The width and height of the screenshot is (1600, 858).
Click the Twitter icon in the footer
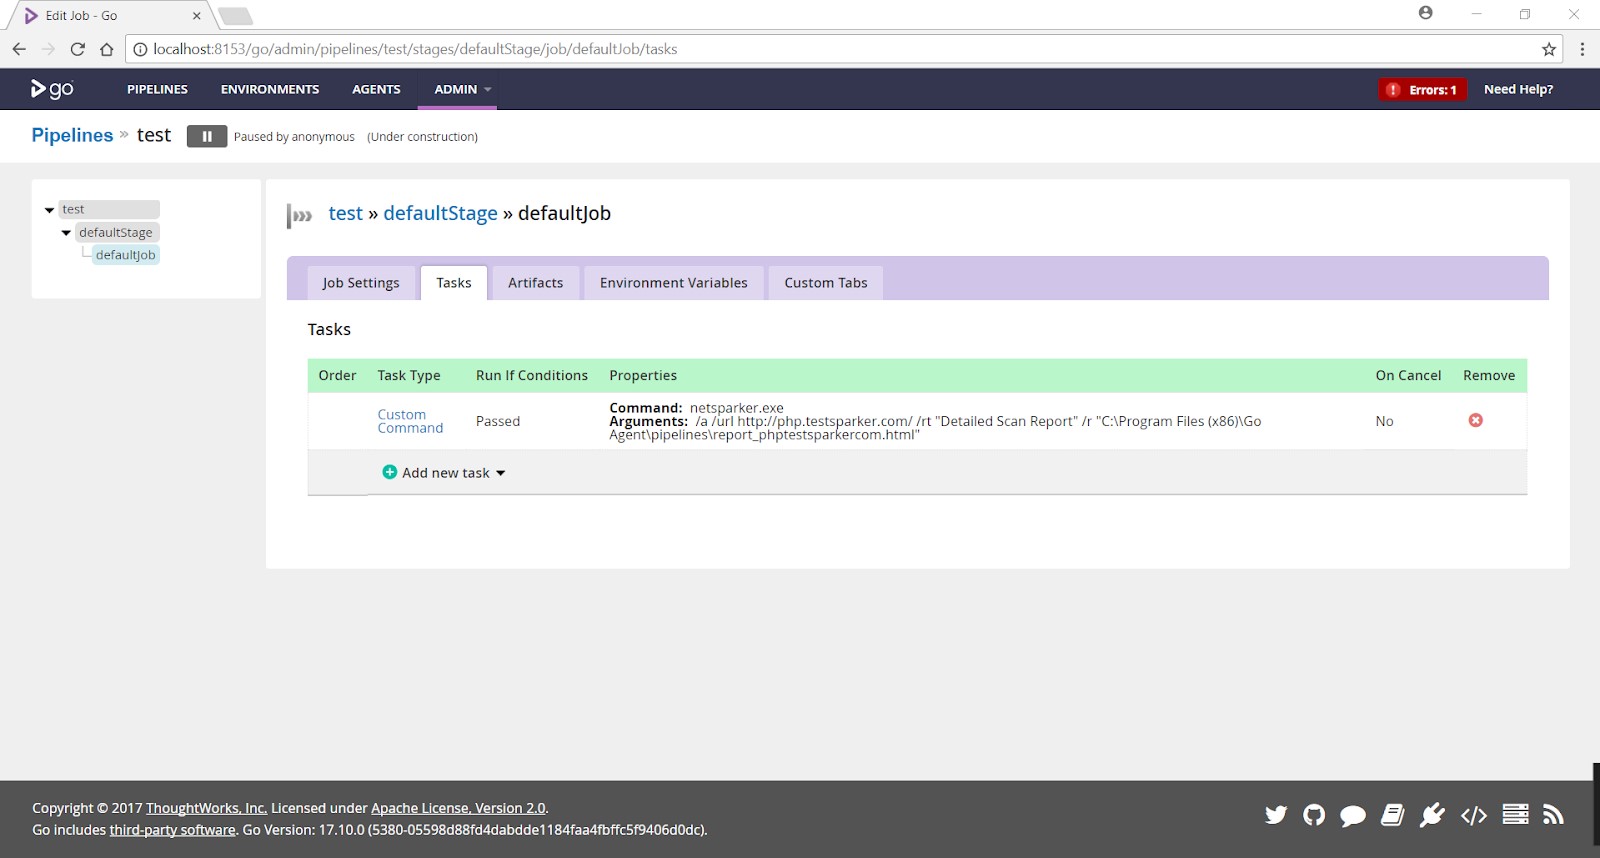(x=1276, y=815)
